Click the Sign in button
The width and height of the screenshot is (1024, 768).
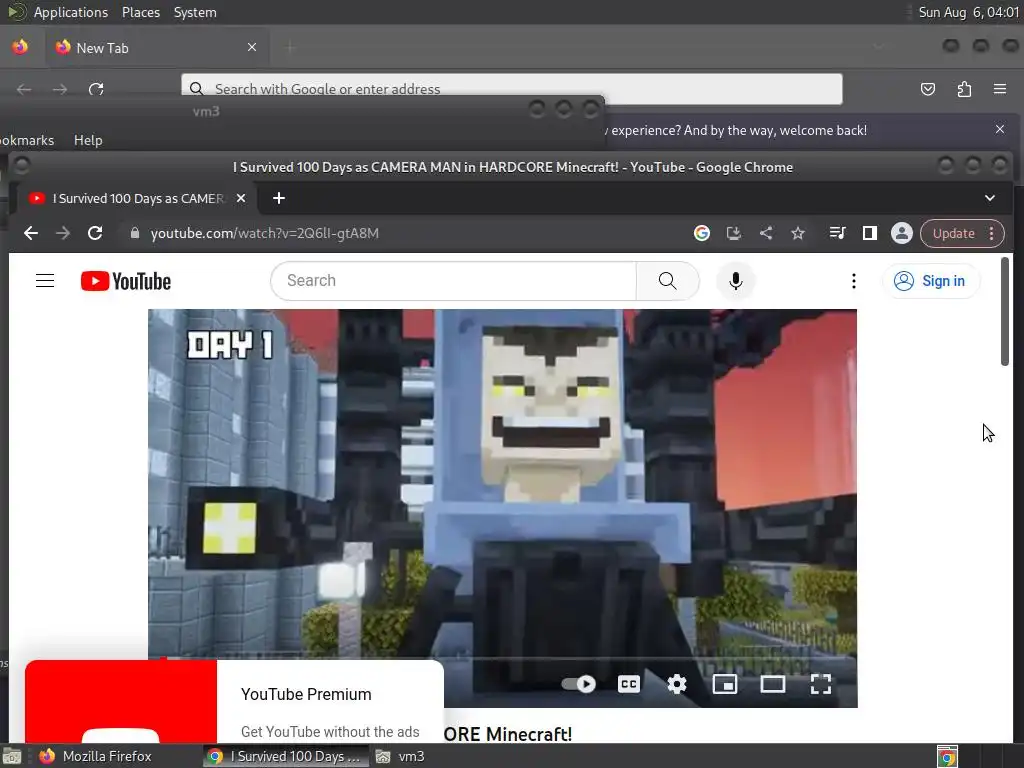click(931, 281)
